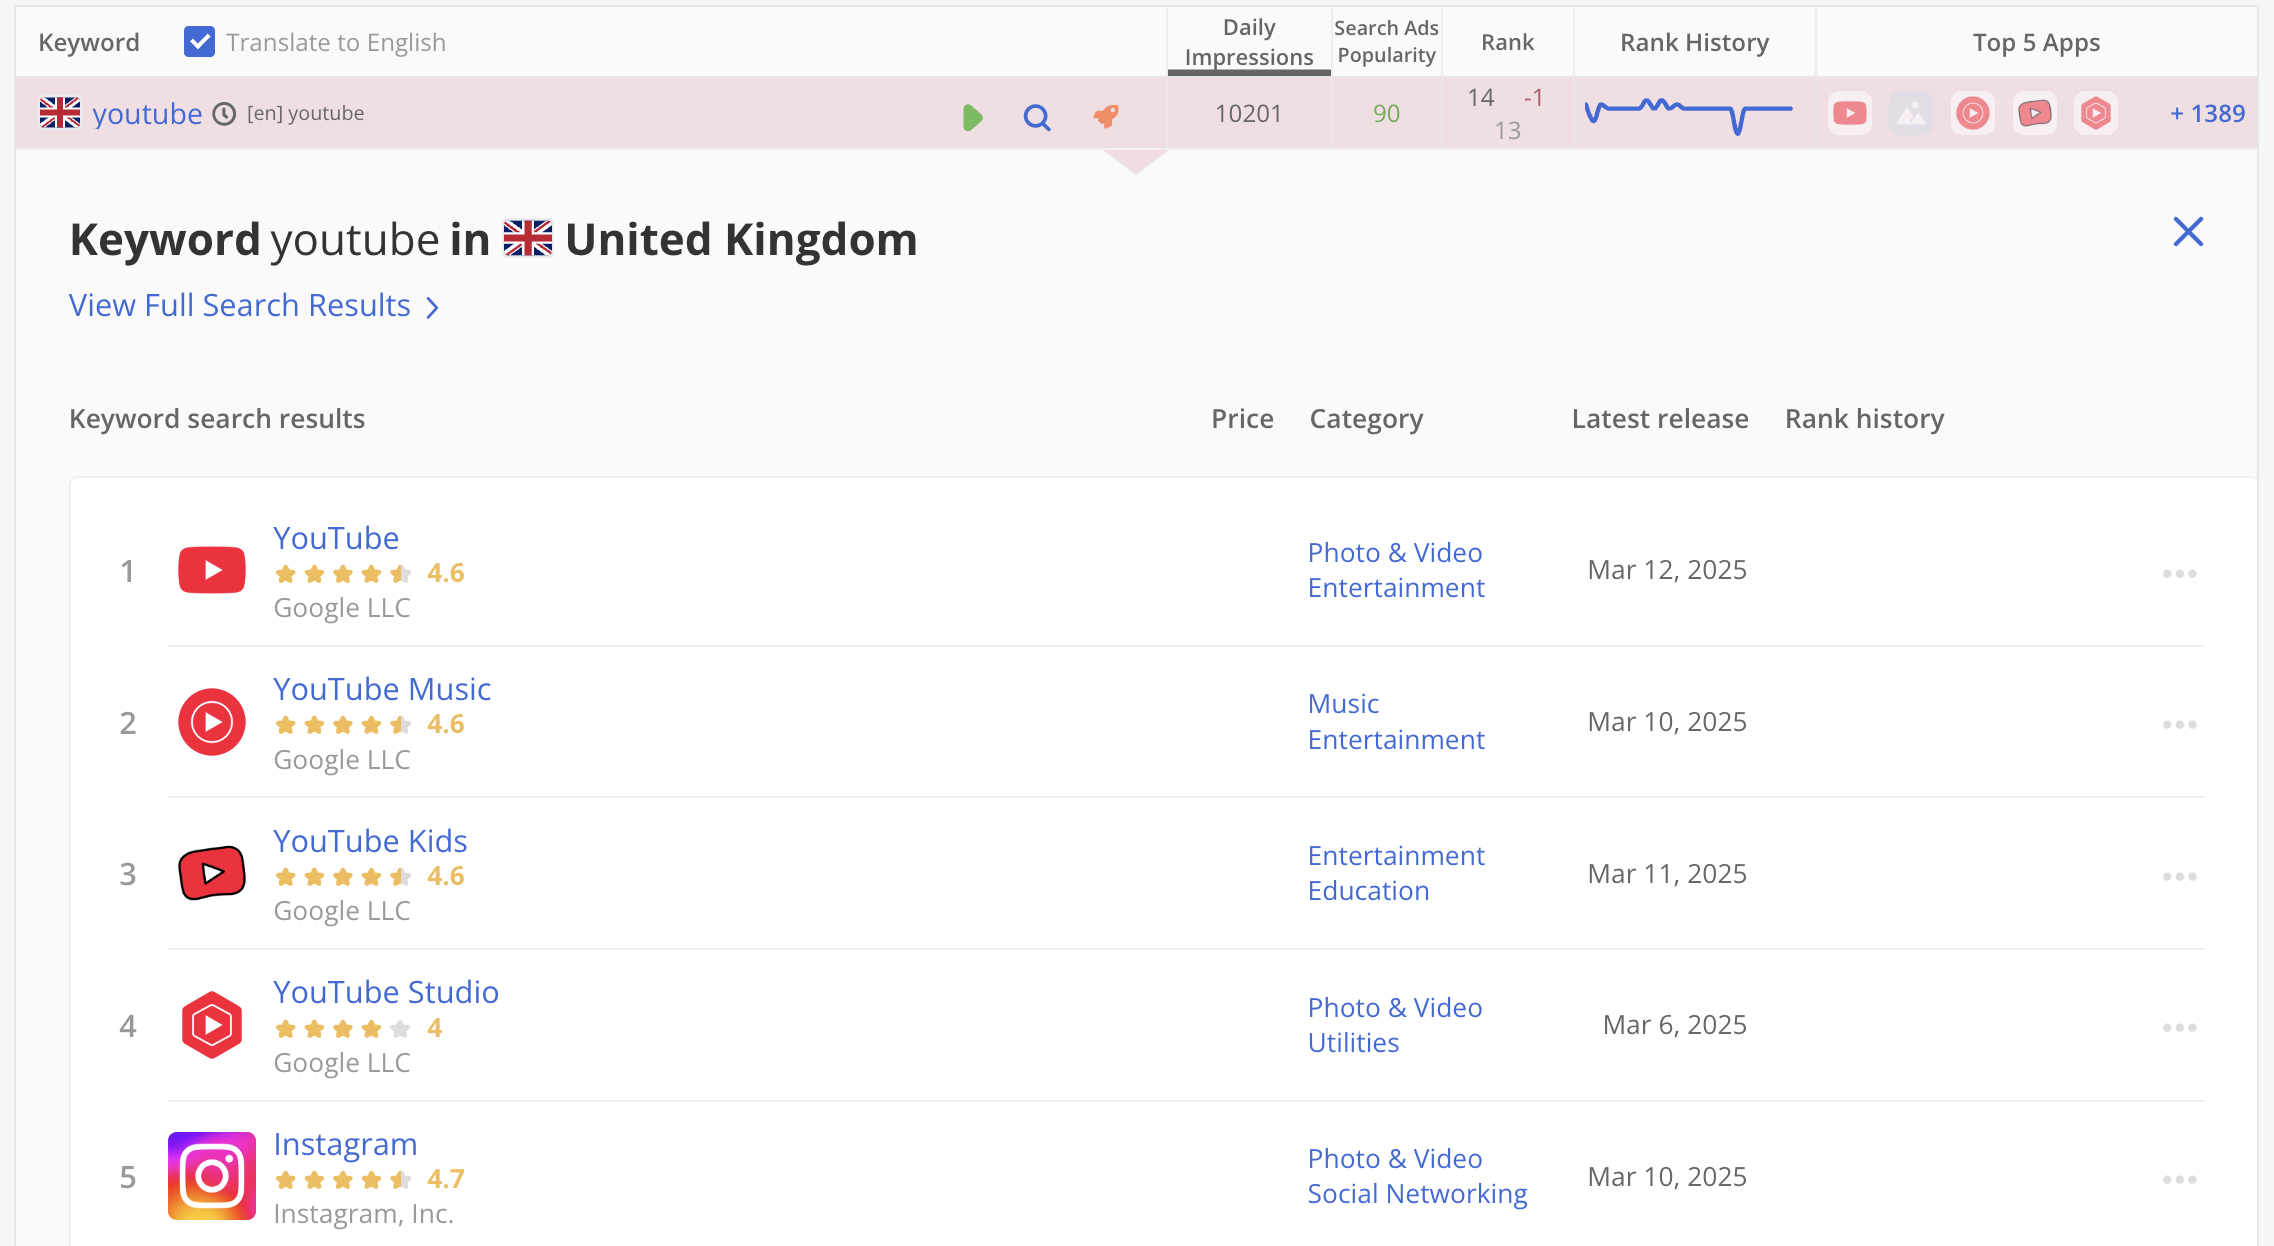2274x1246 pixels.
Task: Sort by the Rank column header
Action: [1507, 42]
